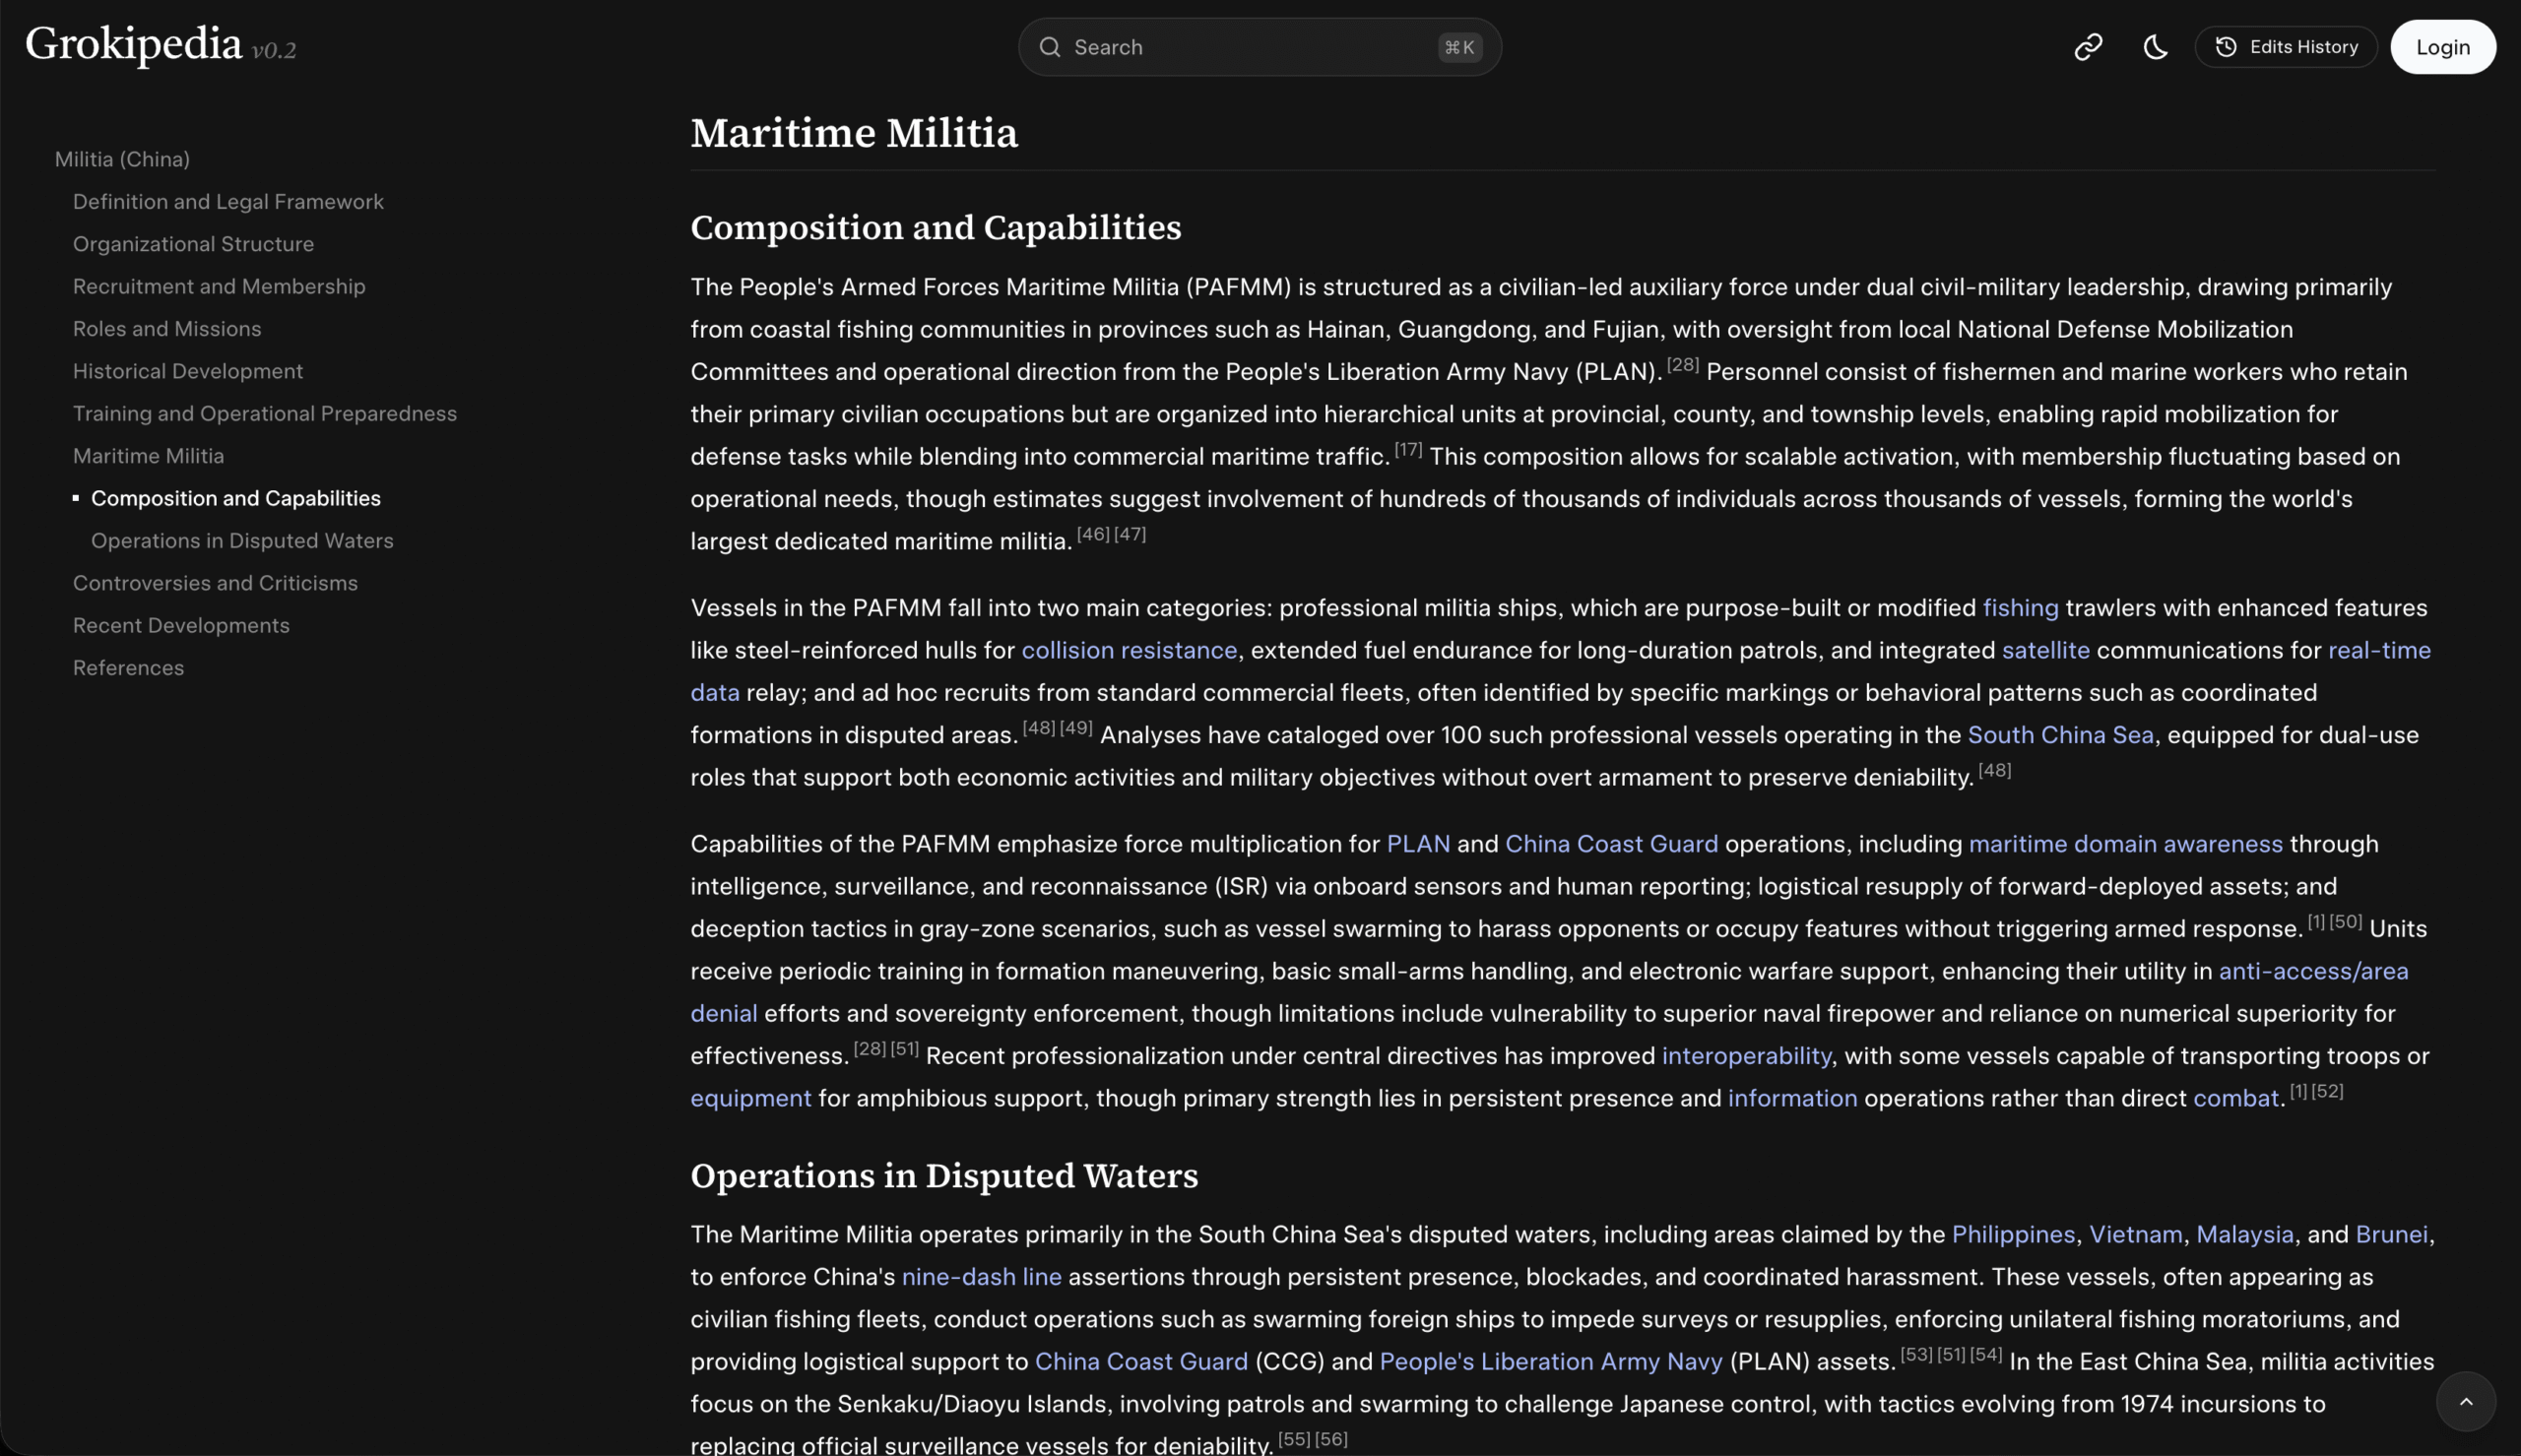Follow the collision resistance link

1129,650
